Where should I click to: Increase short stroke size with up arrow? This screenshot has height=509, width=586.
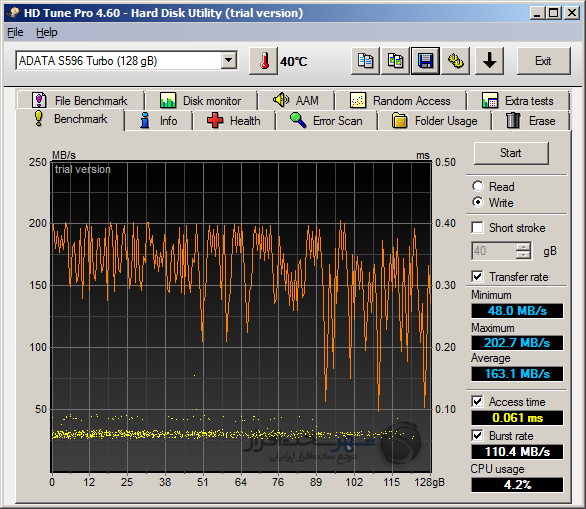tap(523, 247)
